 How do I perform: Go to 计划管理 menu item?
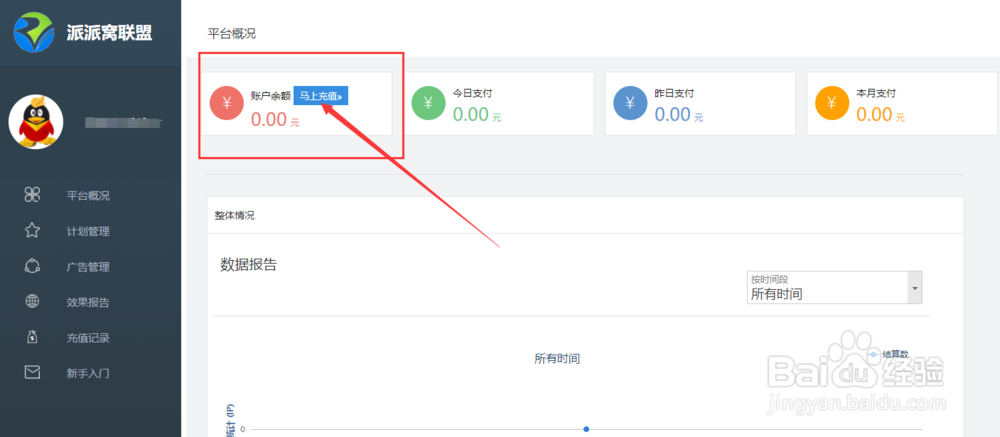point(88,232)
